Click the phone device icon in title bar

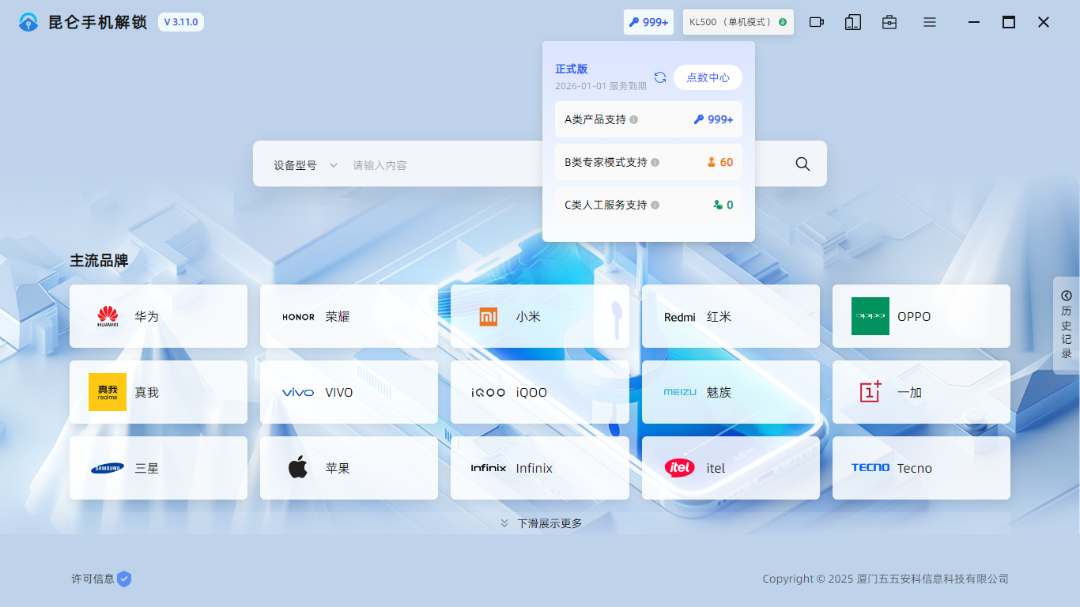pos(853,22)
